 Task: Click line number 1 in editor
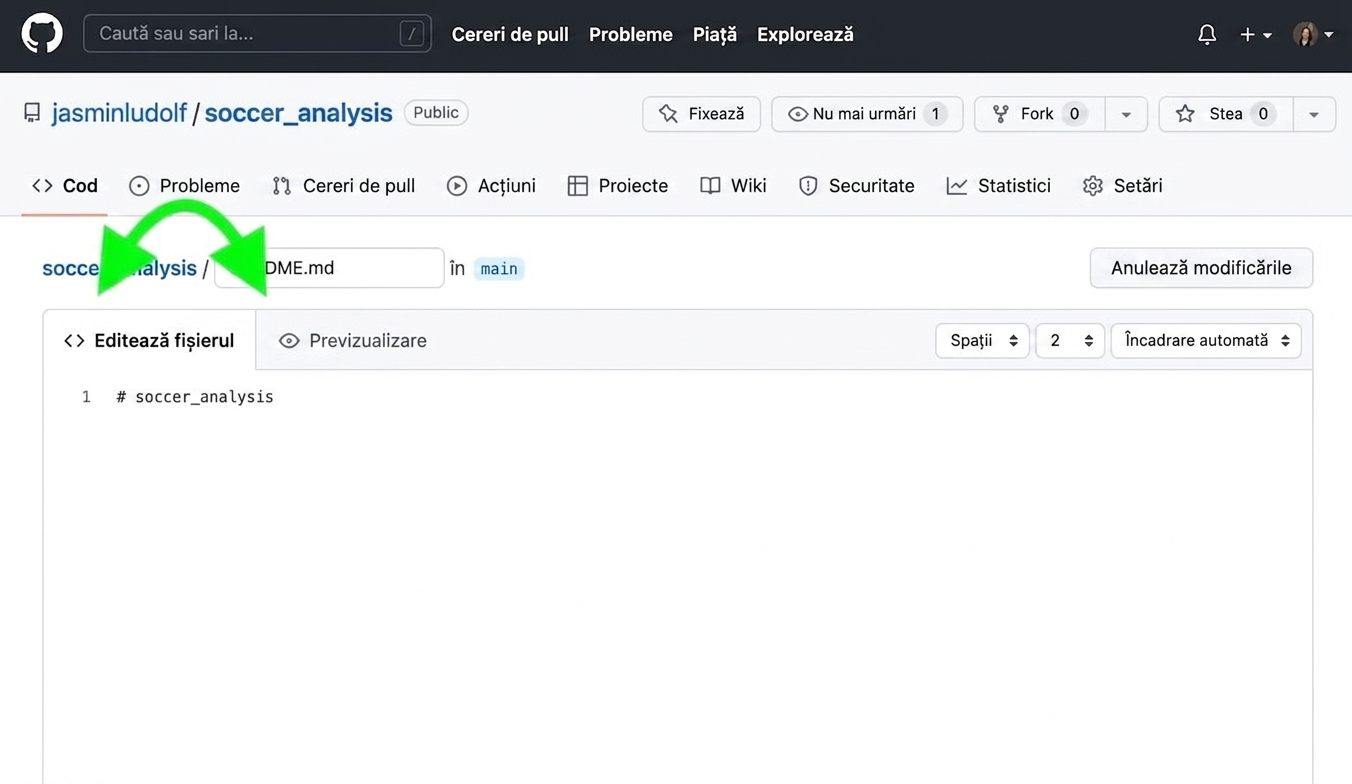pos(86,397)
